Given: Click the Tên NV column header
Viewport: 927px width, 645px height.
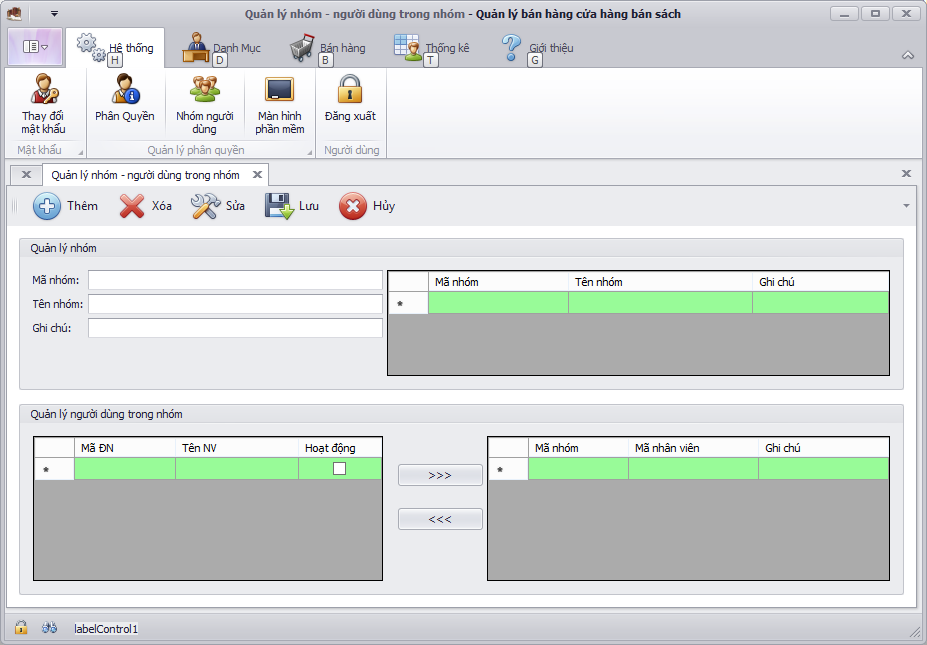Looking at the screenshot, I should coord(237,448).
